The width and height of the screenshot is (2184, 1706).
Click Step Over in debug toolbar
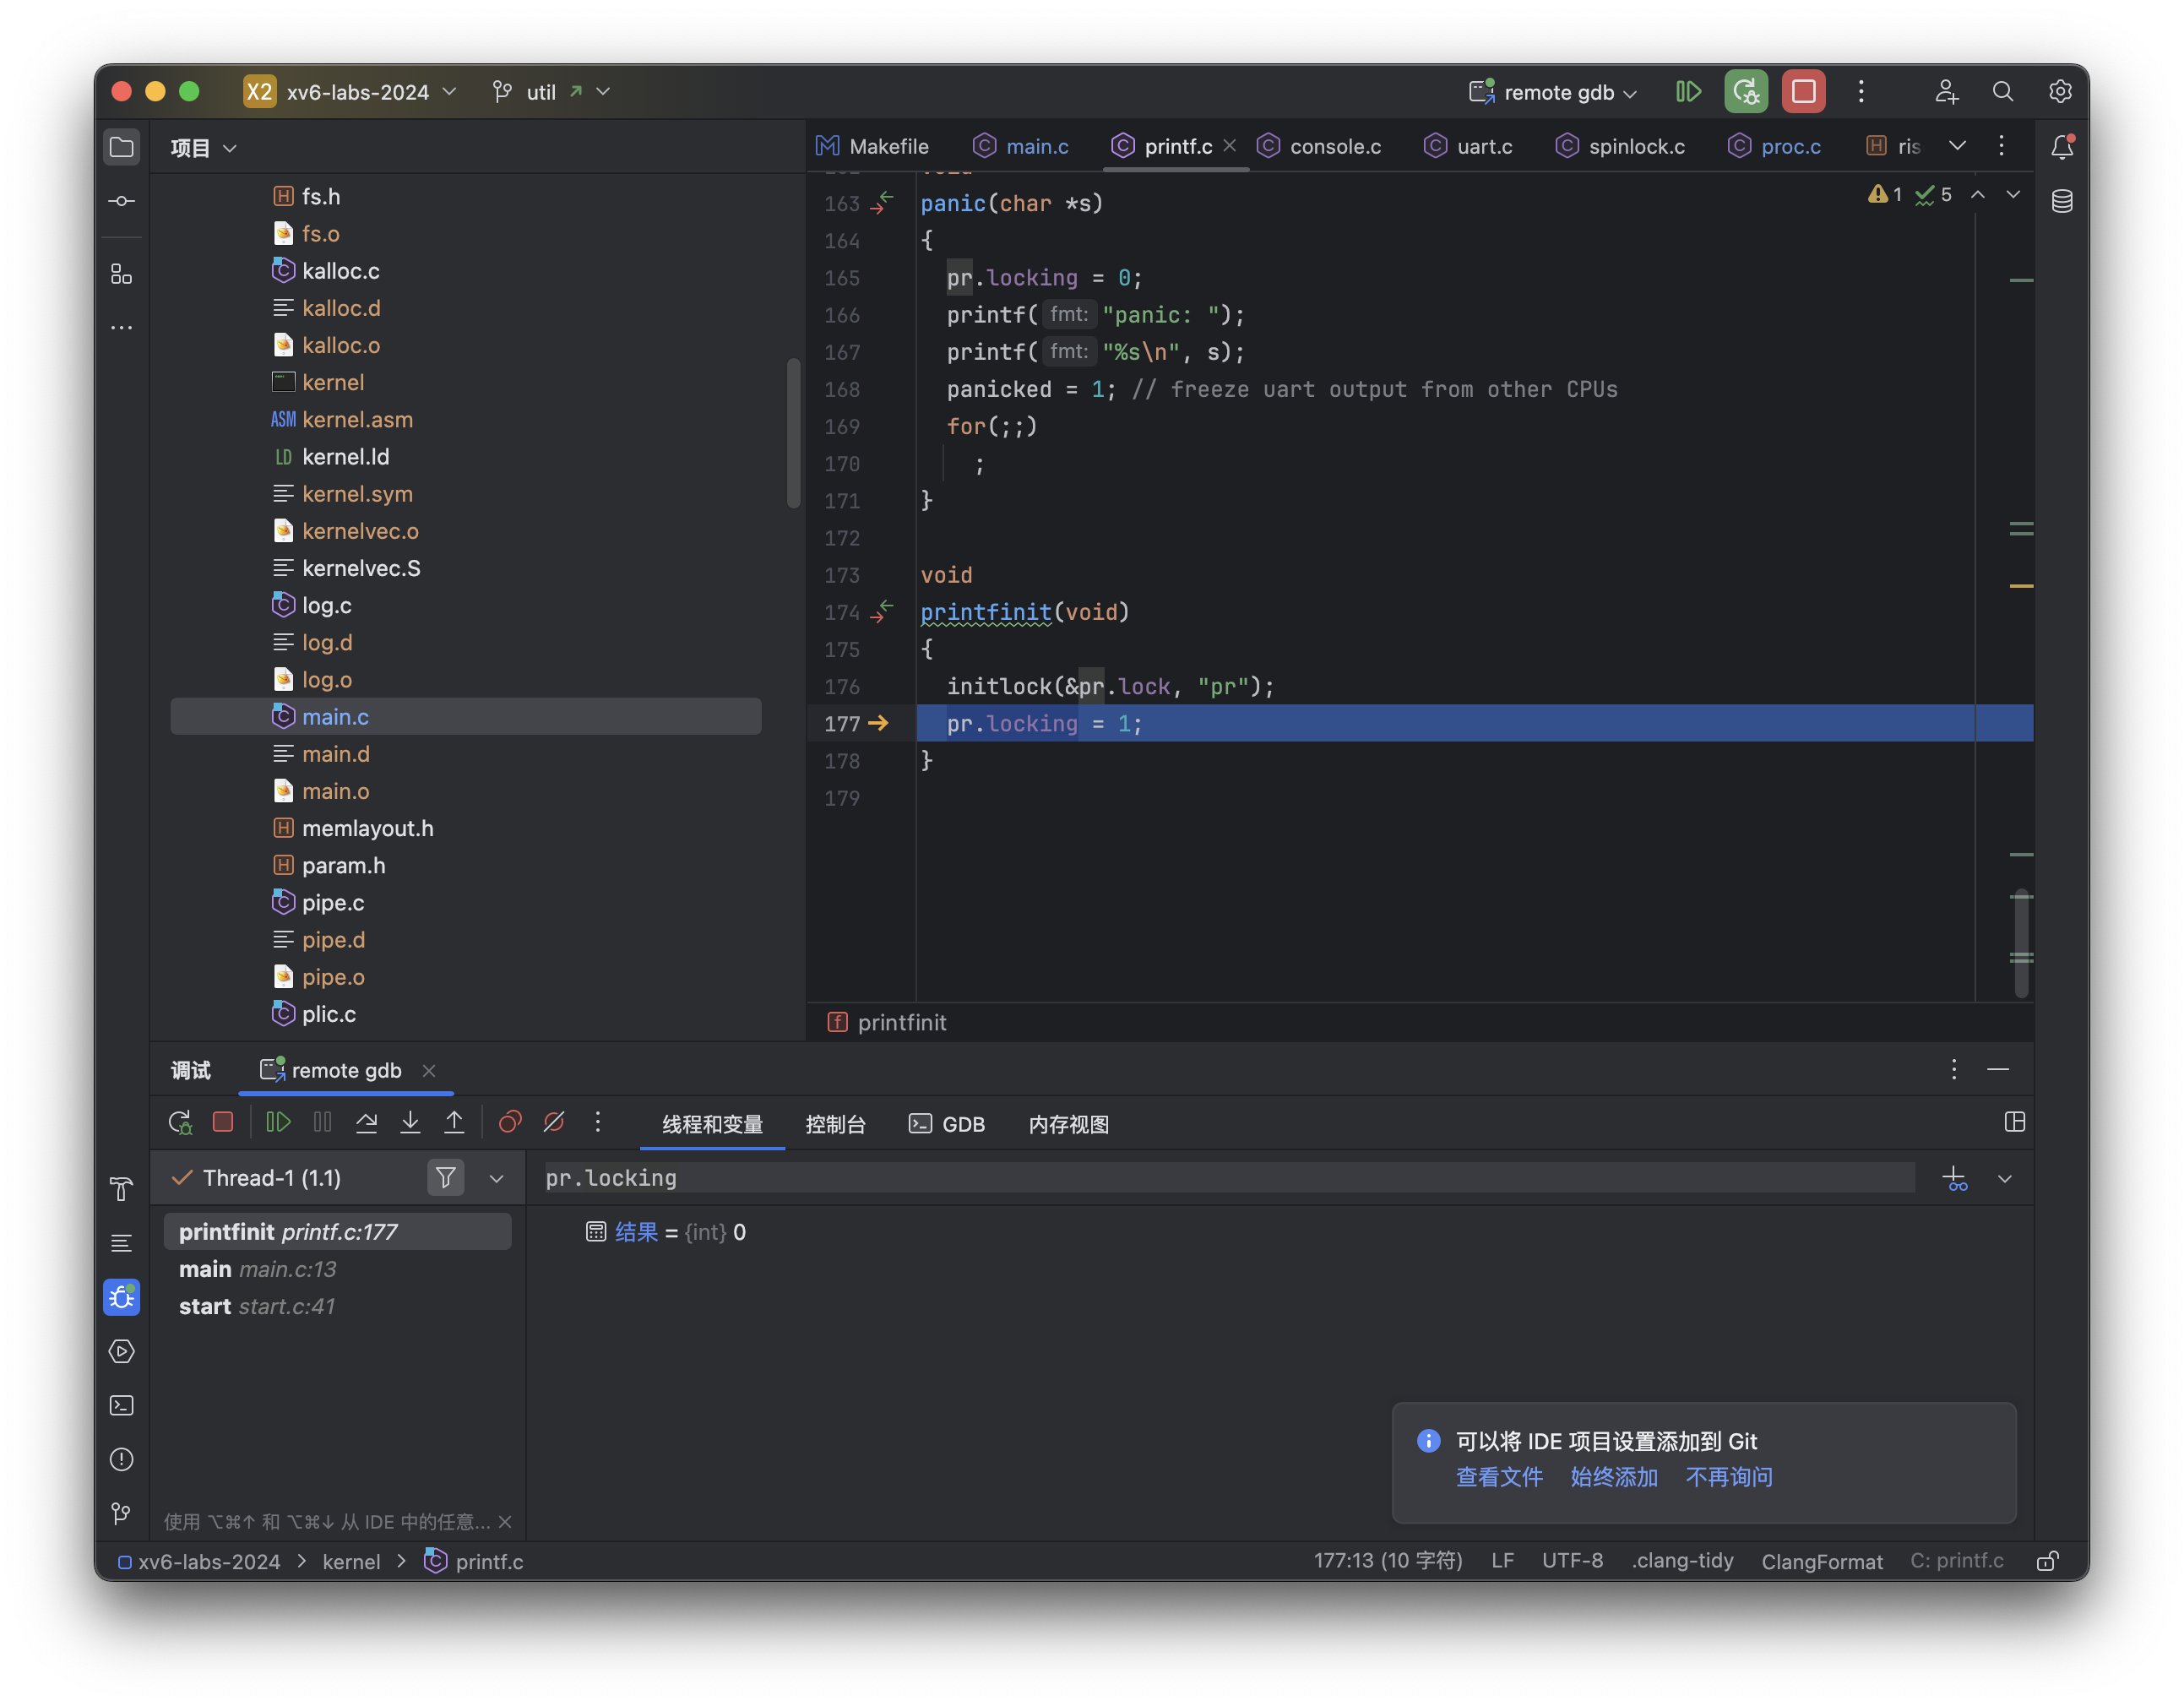pos(366,1123)
